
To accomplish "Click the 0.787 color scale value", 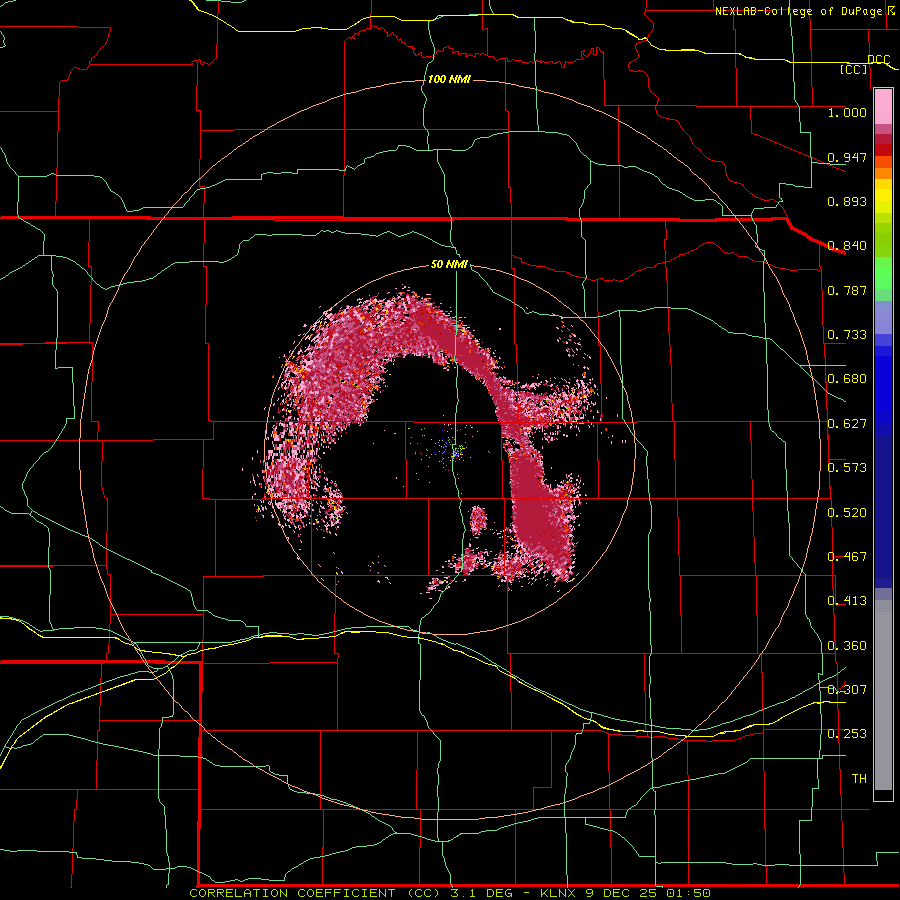I will pos(847,290).
